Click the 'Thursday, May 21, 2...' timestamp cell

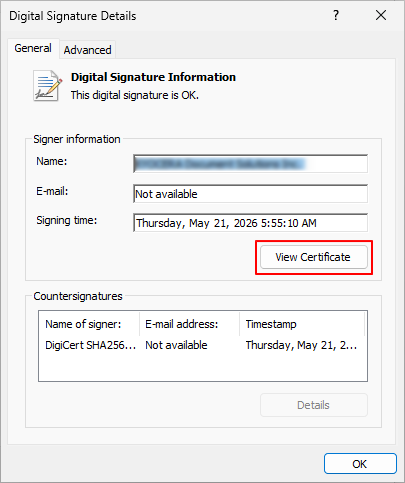[301, 345]
